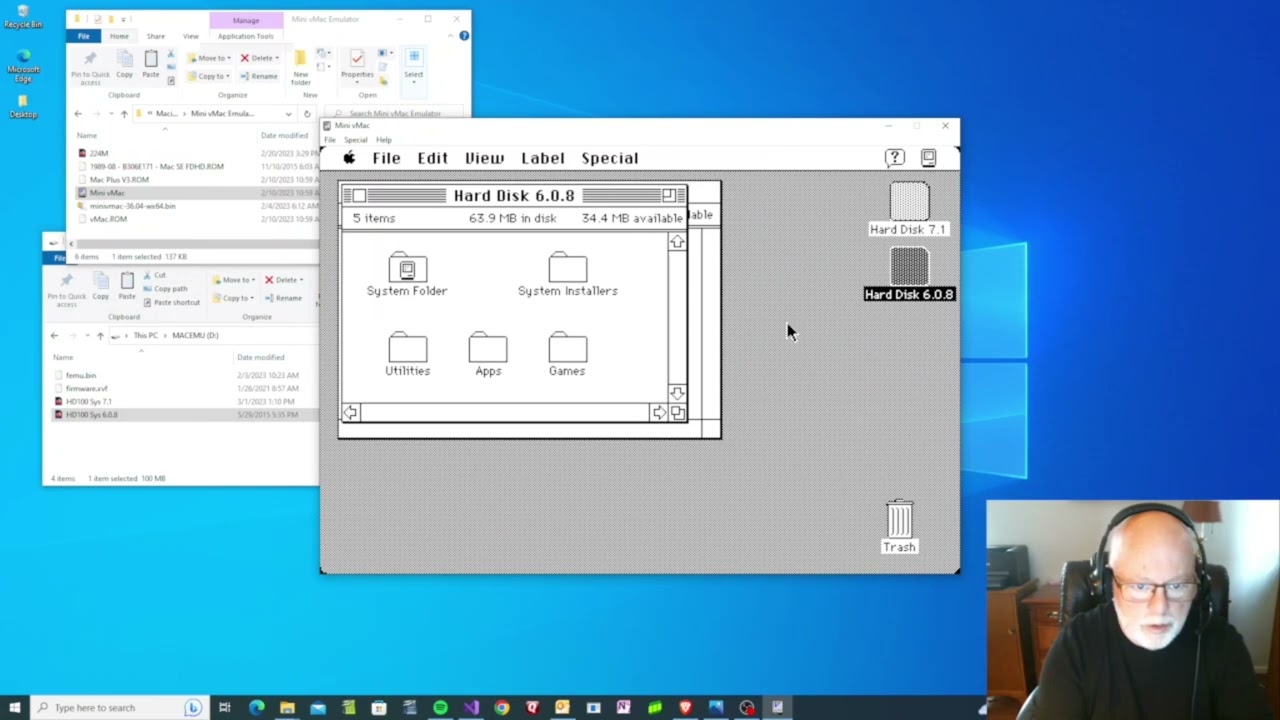Go up one level in MACEMU explorer
Screen dimensions: 1280x720
(100, 336)
